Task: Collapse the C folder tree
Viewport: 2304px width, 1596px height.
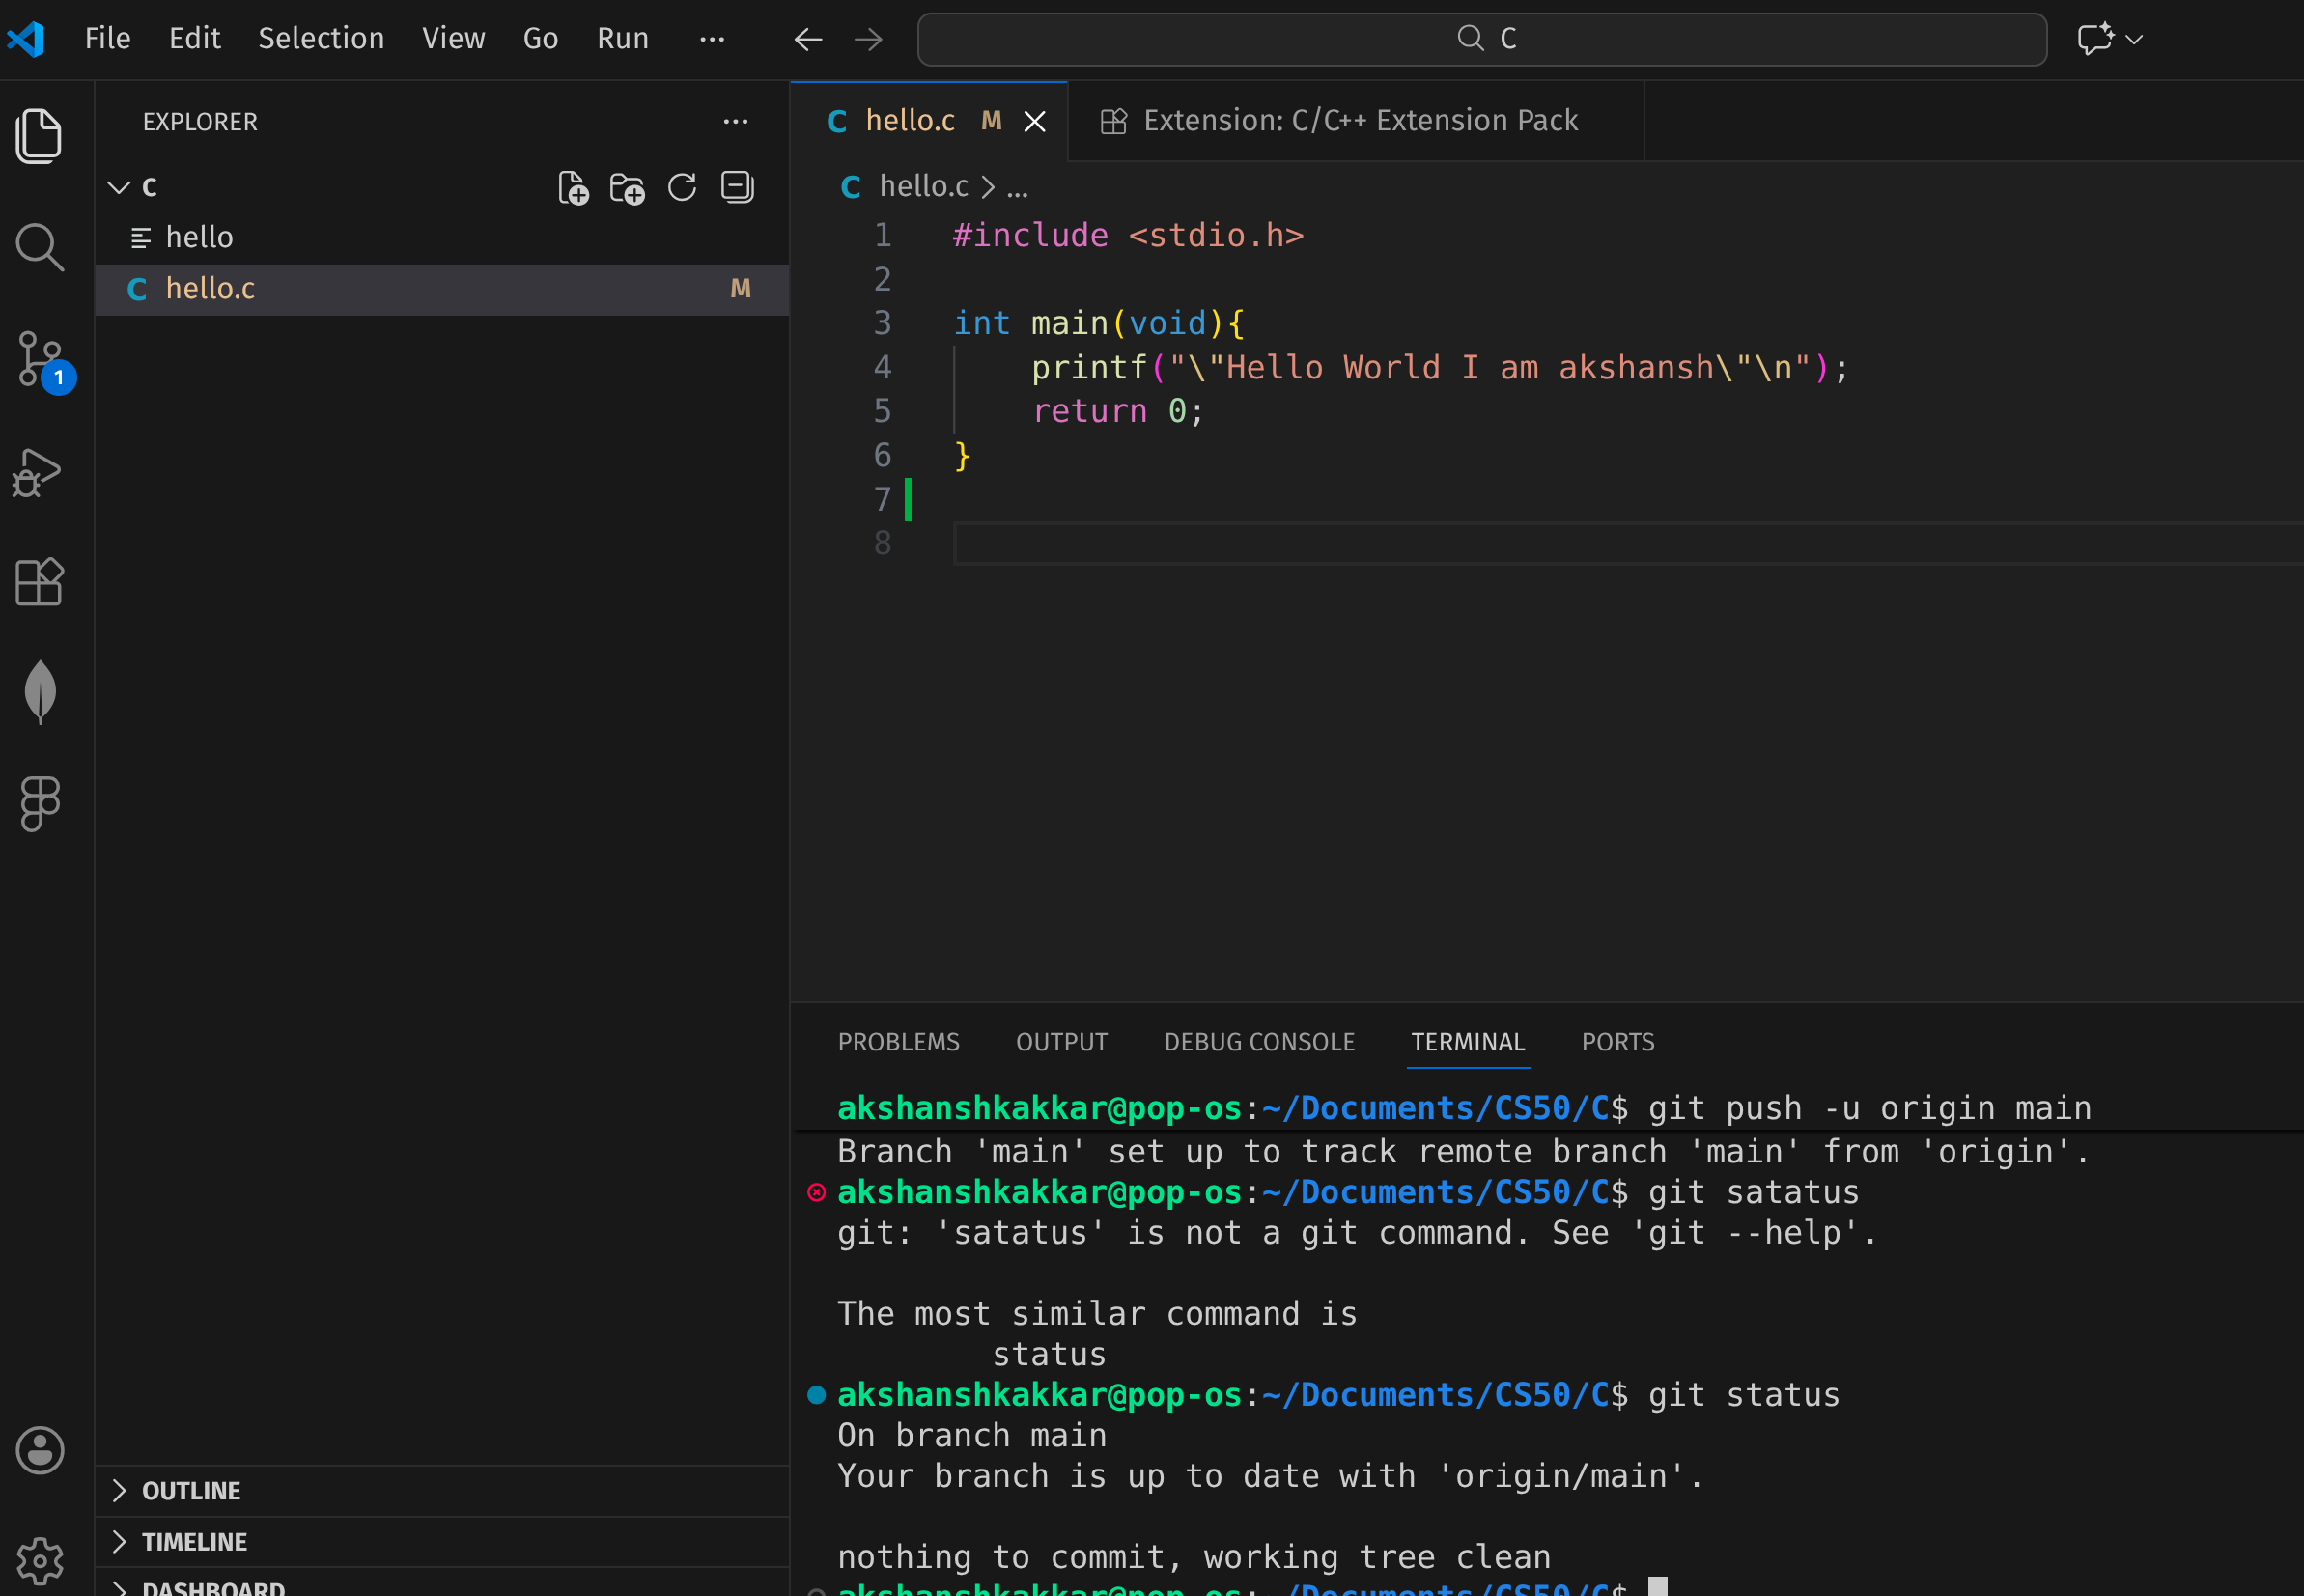Action: (x=119, y=188)
